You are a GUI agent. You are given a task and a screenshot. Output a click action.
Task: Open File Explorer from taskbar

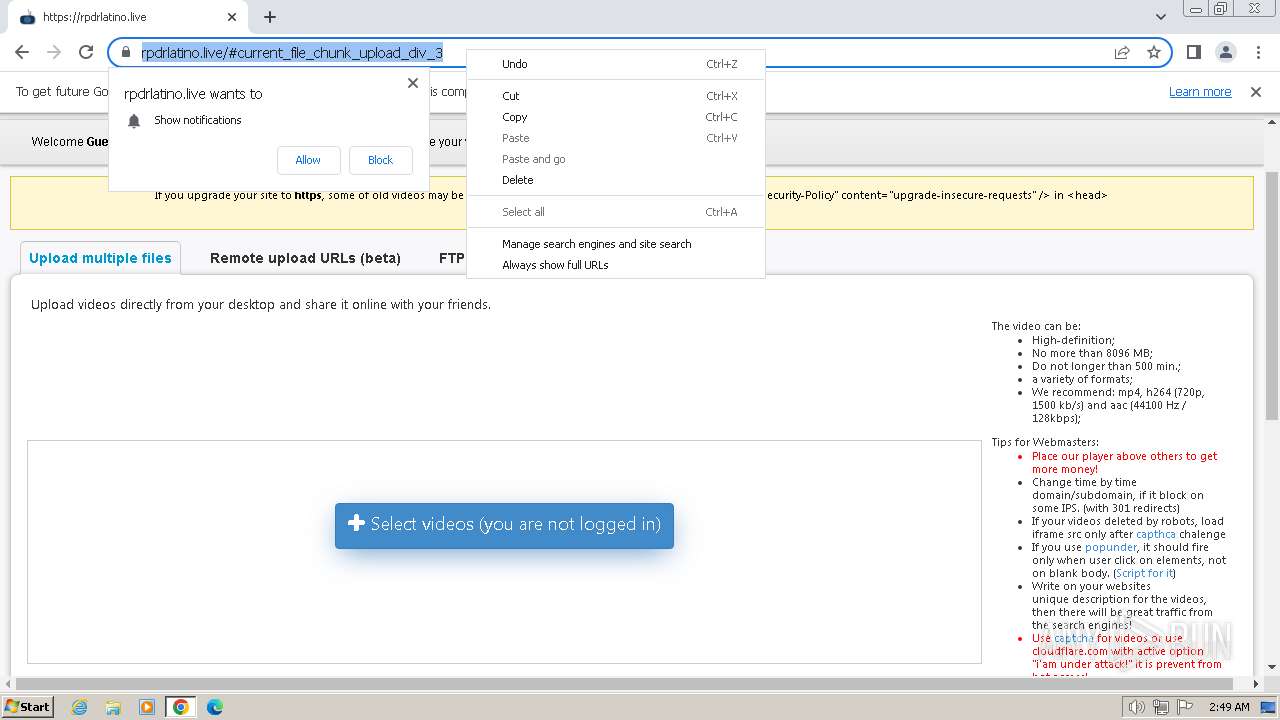(113, 707)
